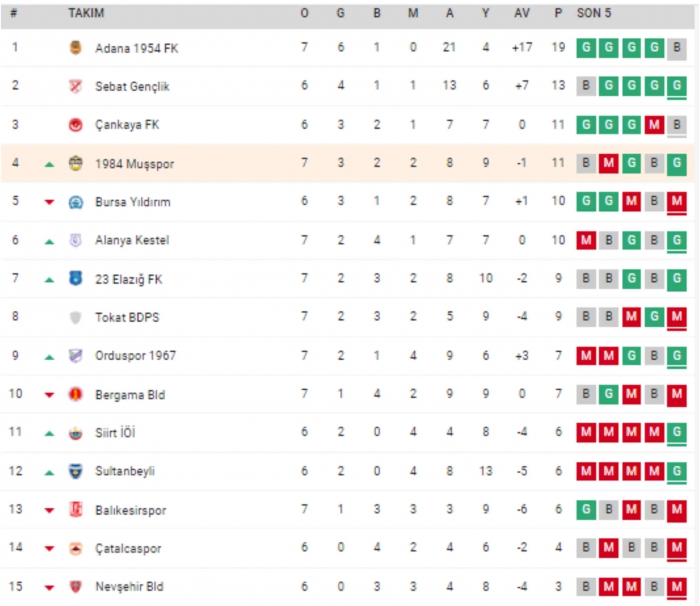Open the Alanya Kestel team link
This screenshot has width=700, height=606.
132,241
